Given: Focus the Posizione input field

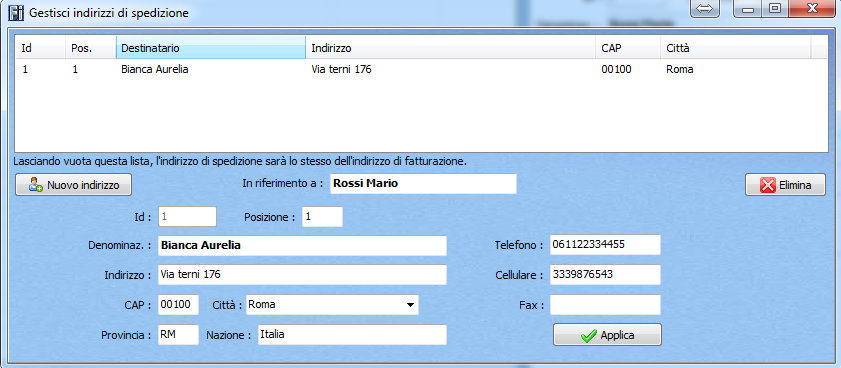Looking at the screenshot, I should (x=322, y=217).
